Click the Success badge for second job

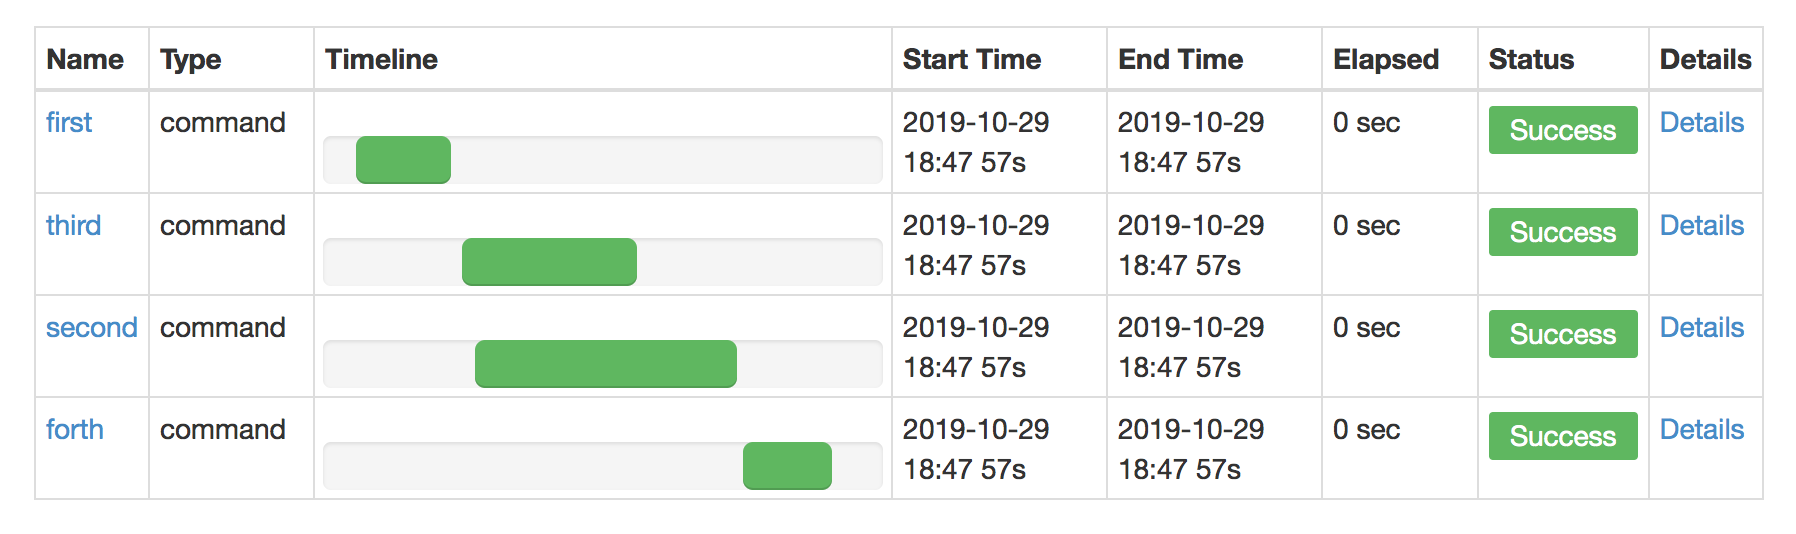point(1562,334)
